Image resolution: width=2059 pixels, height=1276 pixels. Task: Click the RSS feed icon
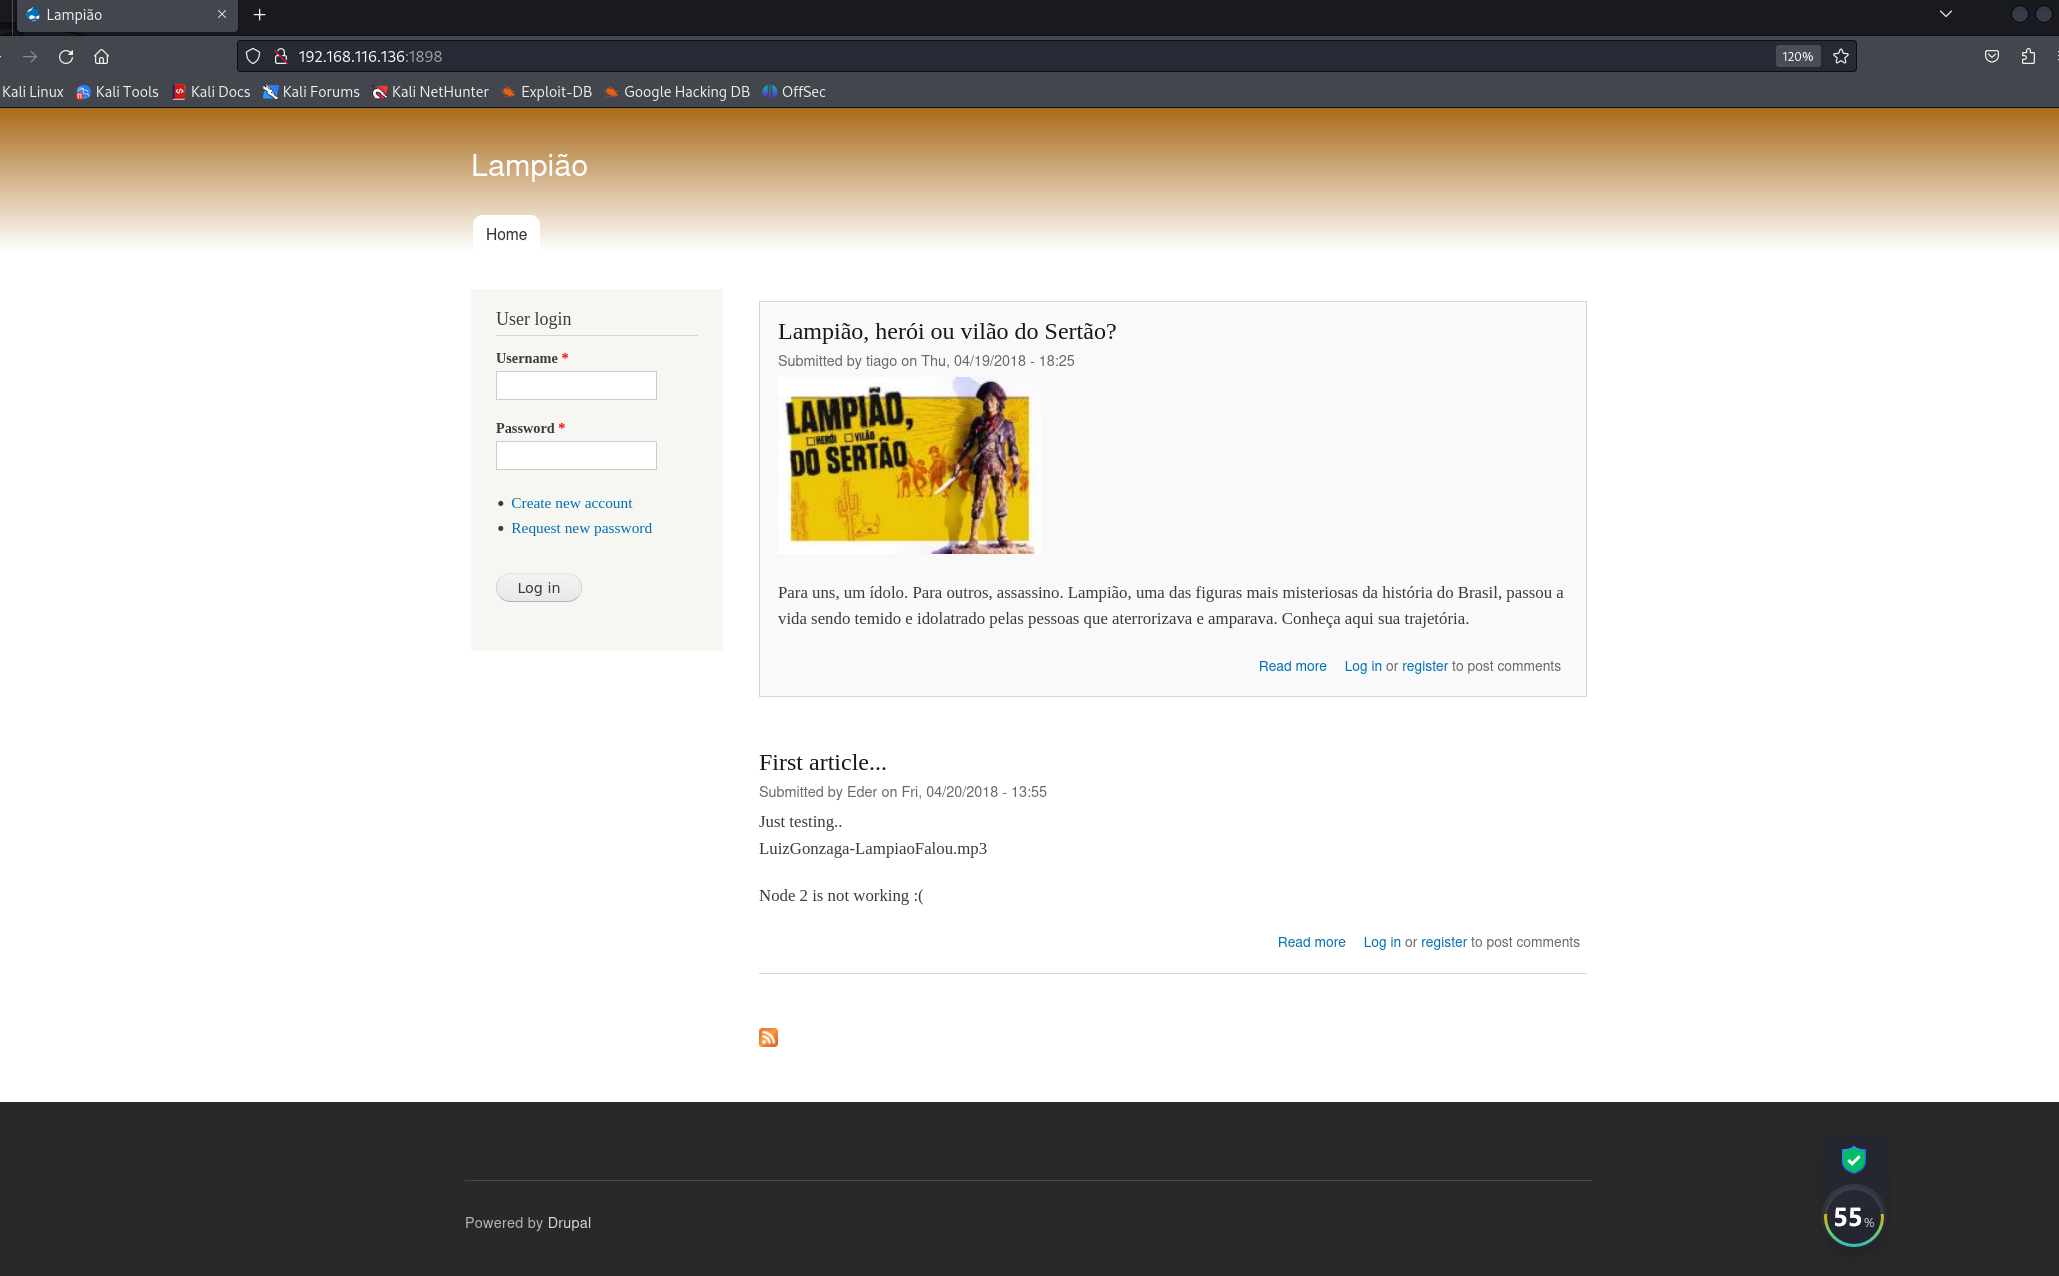768,1037
